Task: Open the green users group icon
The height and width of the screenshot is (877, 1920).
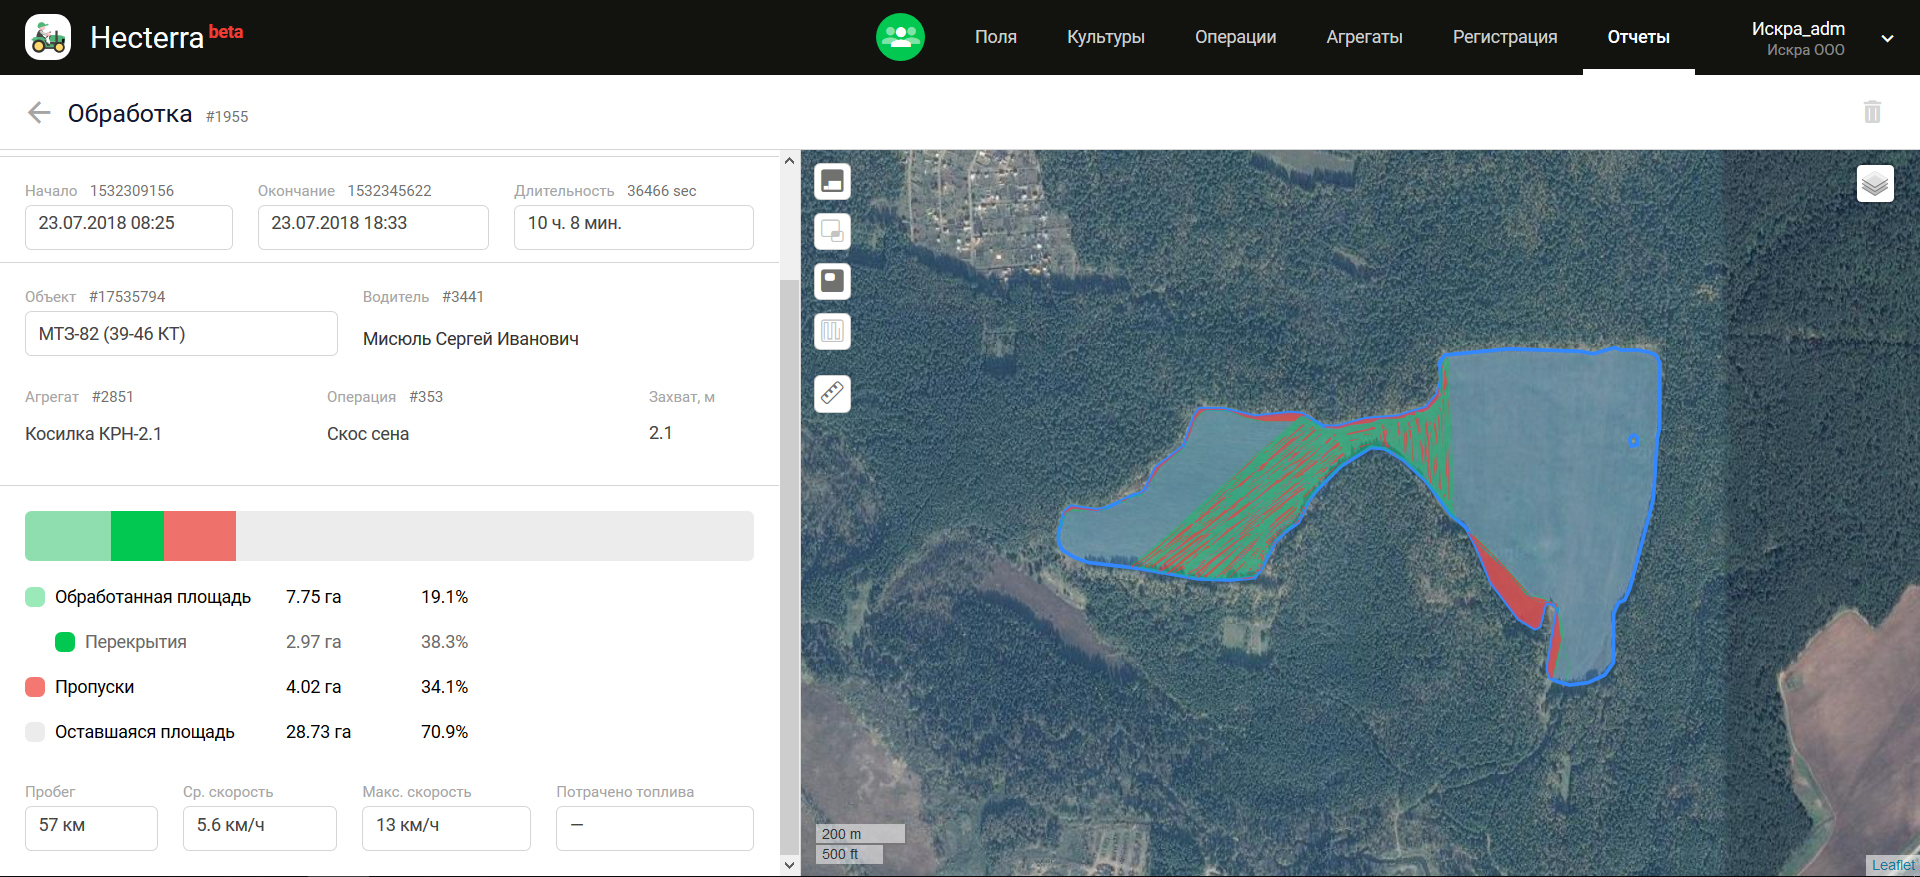Action: point(900,37)
